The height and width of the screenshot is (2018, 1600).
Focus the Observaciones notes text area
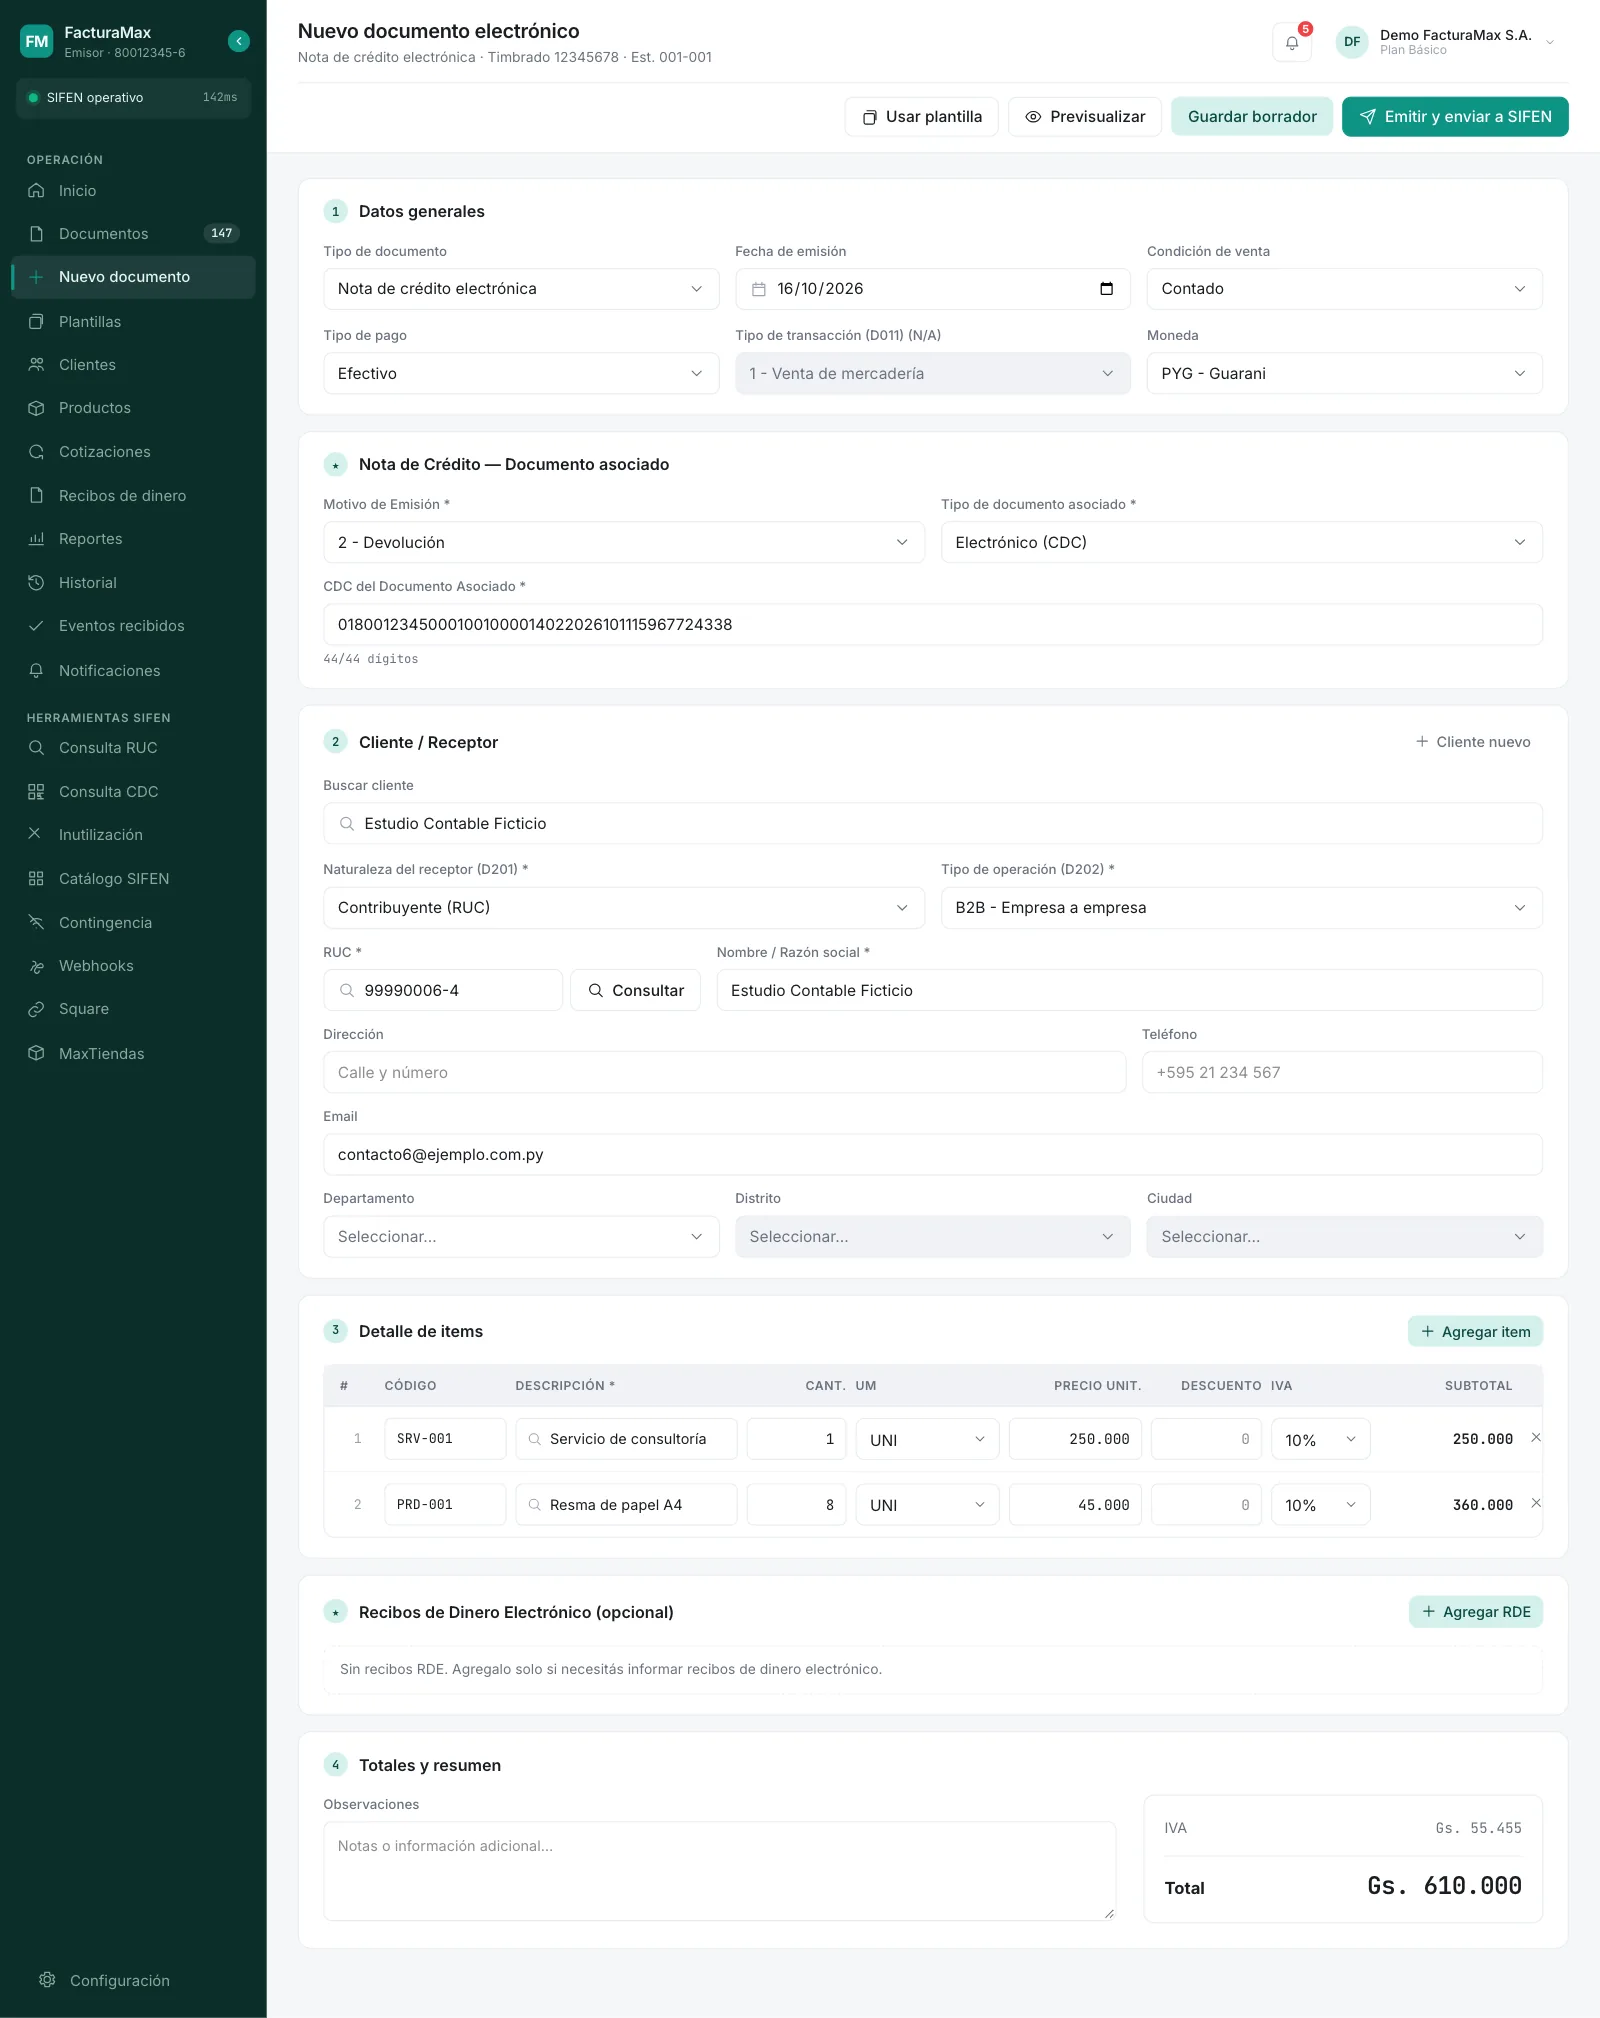(719, 1870)
